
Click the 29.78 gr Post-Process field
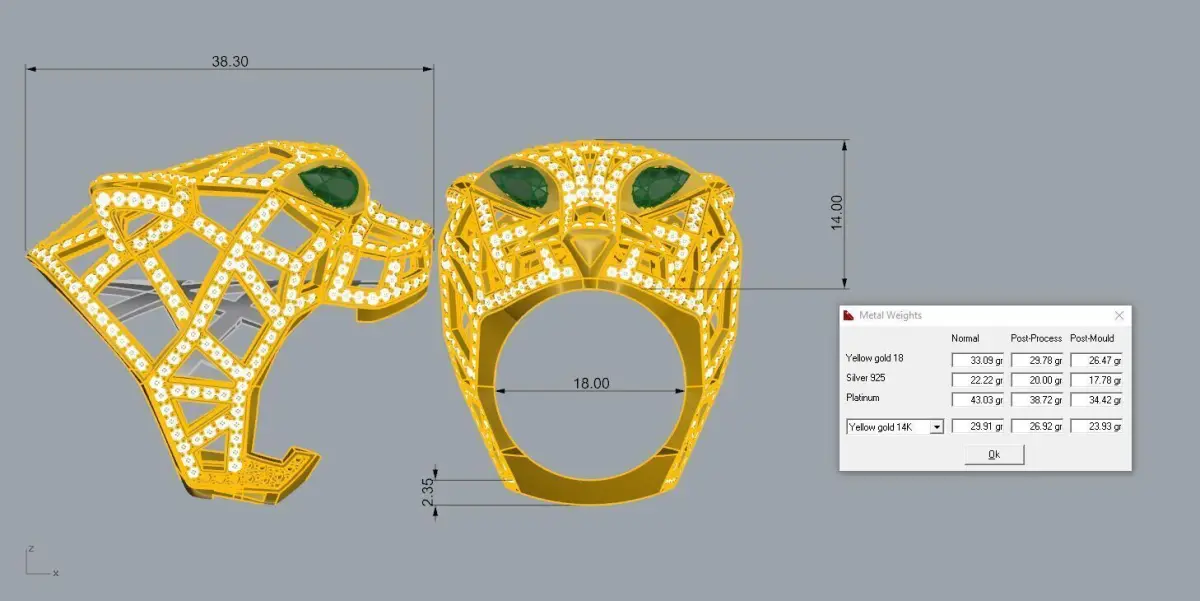[x=1036, y=360]
